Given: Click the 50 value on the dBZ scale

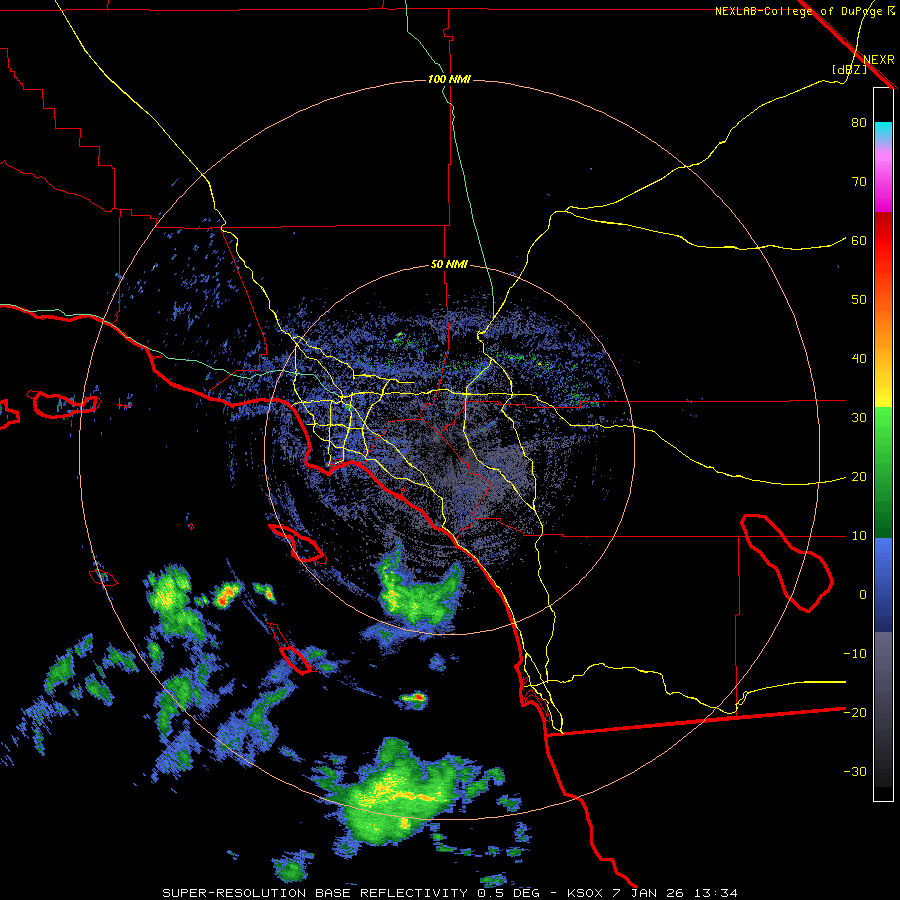Looking at the screenshot, I should (859, 300).
